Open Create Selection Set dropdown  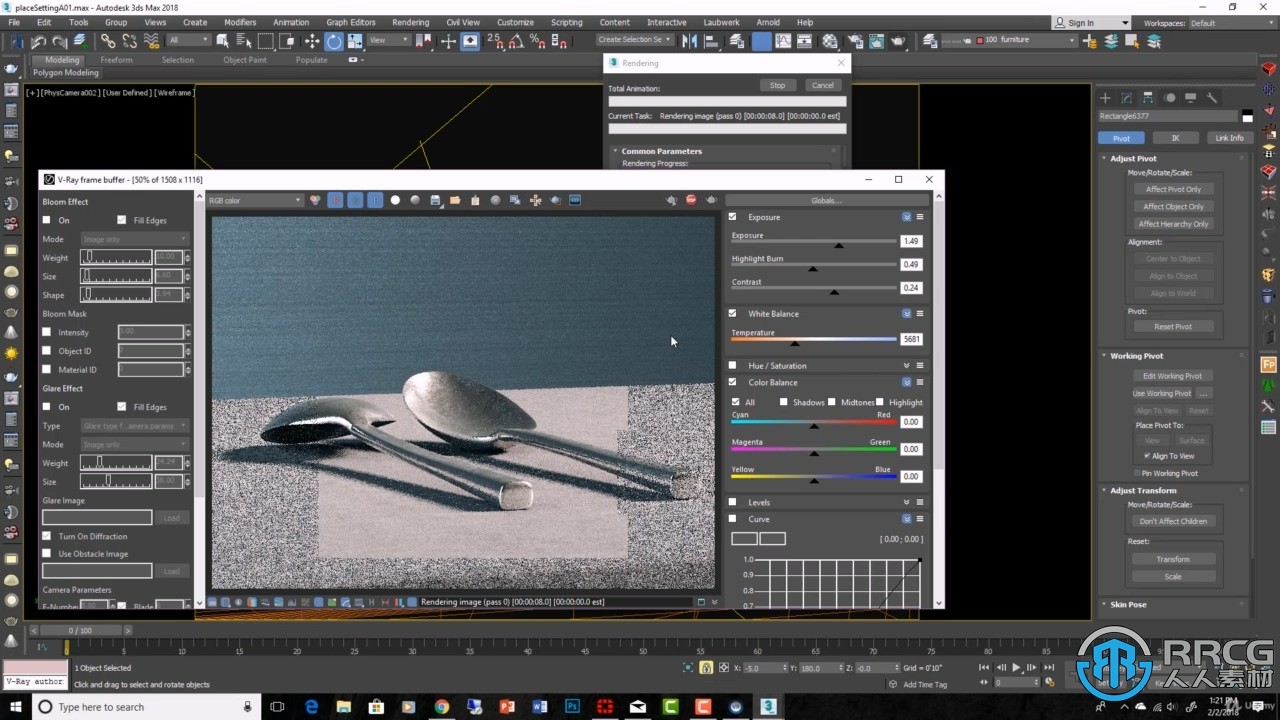click(x=635, y=40)
